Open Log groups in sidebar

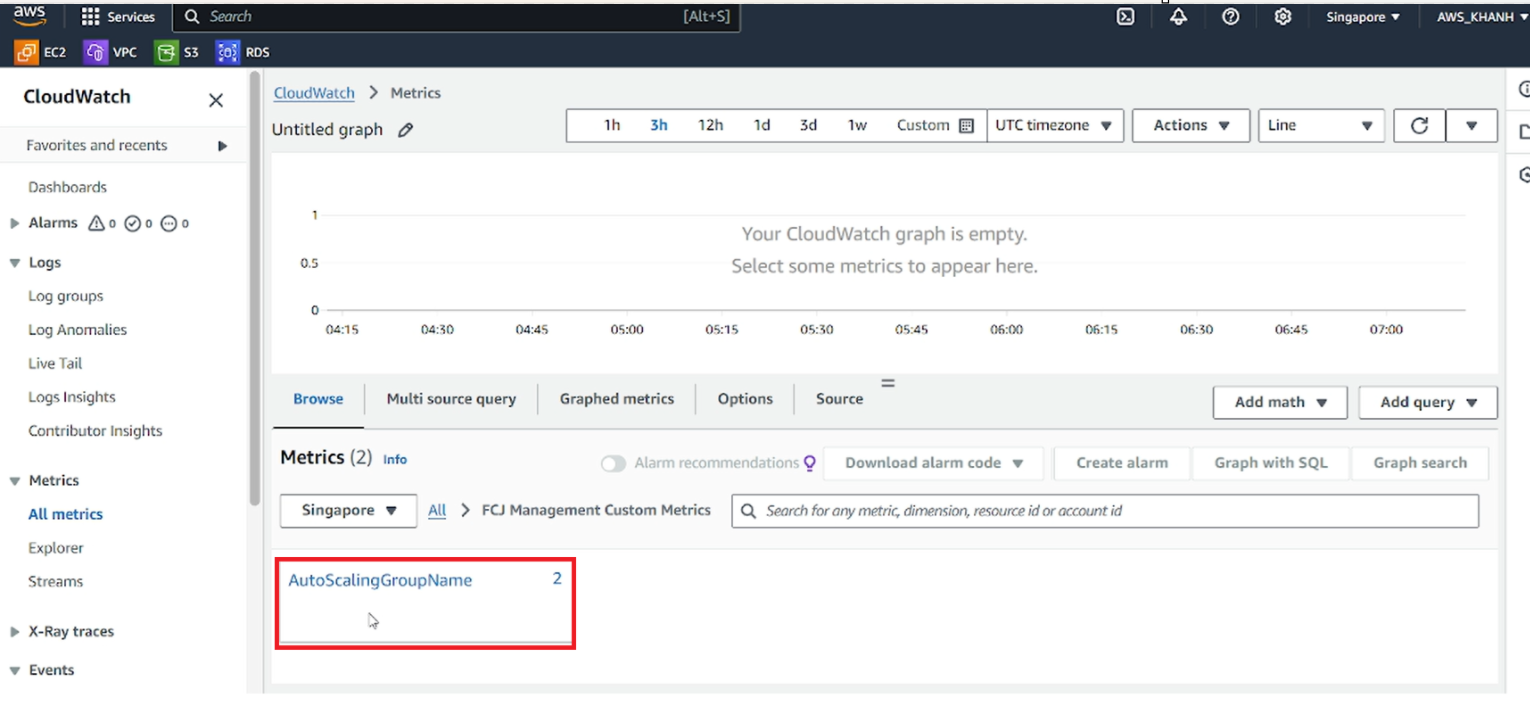[66, 297]
